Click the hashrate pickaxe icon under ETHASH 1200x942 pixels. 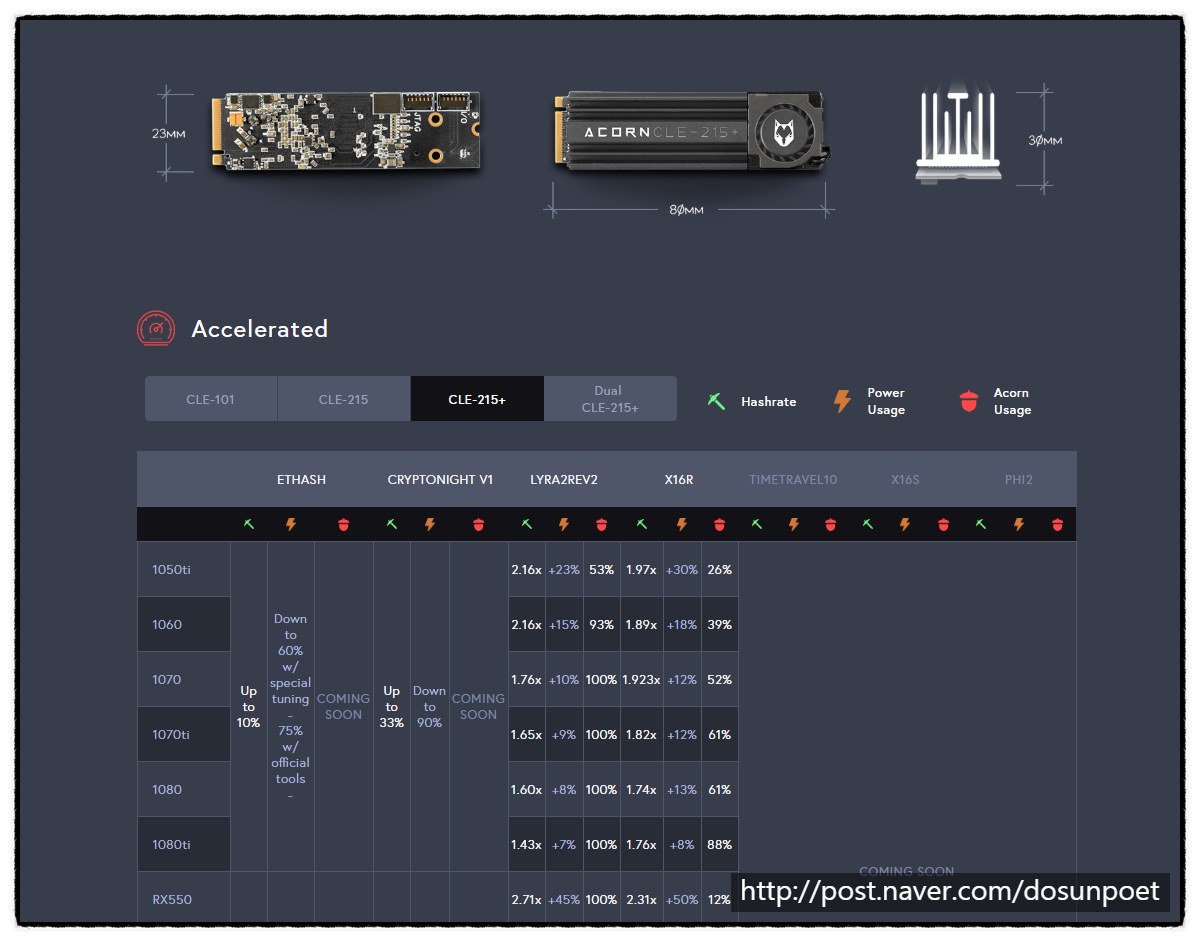(x=249, y=524)
